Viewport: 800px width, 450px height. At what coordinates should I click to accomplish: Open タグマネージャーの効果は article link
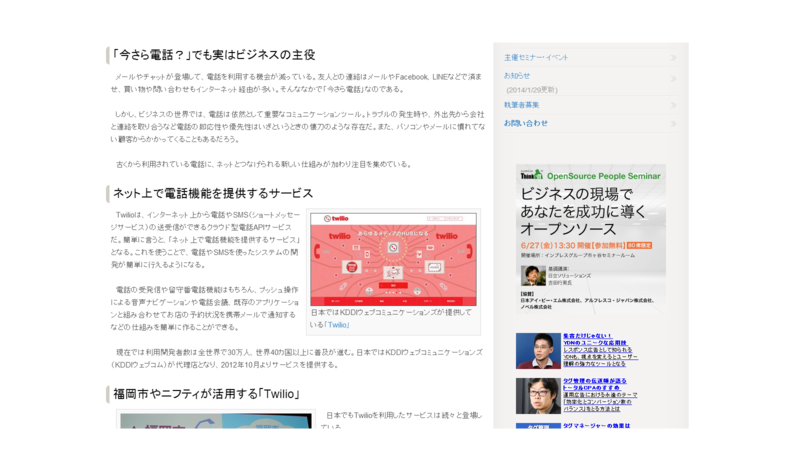point(596,426)
